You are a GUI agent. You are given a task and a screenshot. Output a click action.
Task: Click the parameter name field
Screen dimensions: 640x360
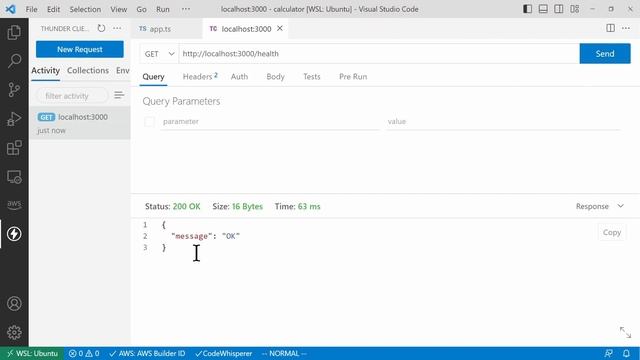269,122
